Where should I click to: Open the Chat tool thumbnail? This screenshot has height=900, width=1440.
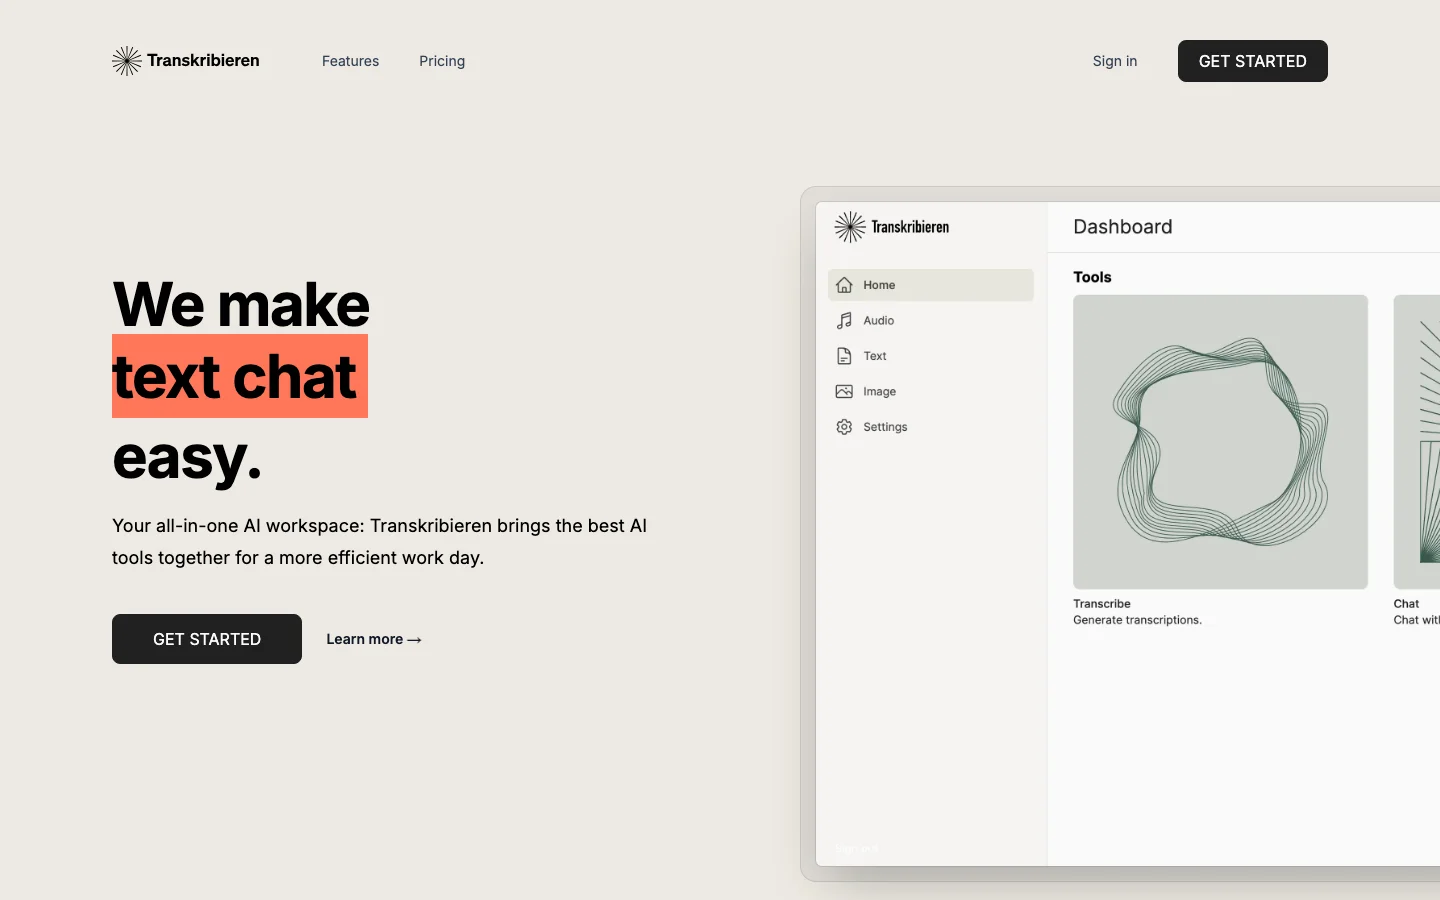coord(1417,442)
